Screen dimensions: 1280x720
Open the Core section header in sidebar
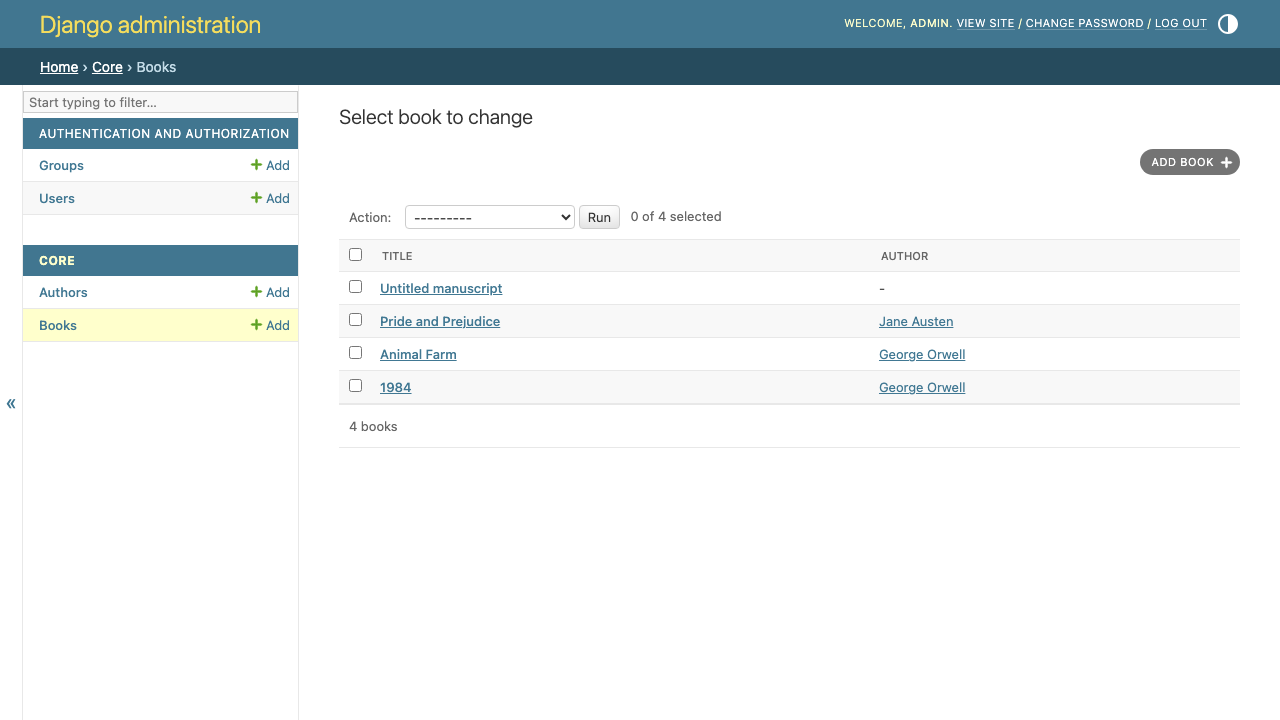[57, 260]
